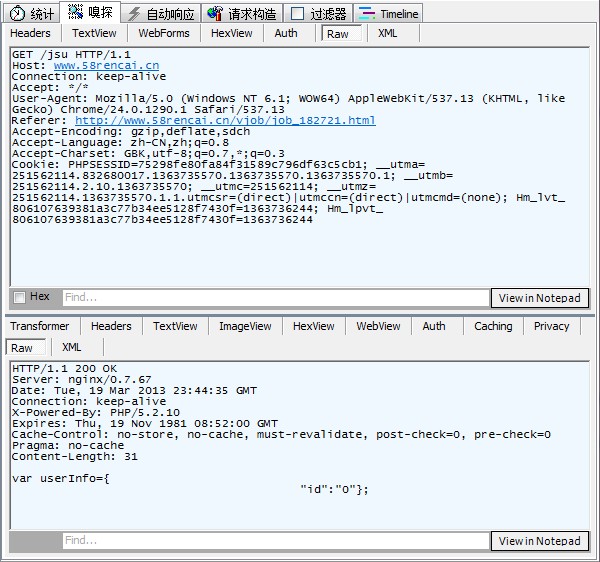This screenshot has height=562, width=600.
Task: Enable the Hex checkbox in request pane
Action: tap(19, 297)
